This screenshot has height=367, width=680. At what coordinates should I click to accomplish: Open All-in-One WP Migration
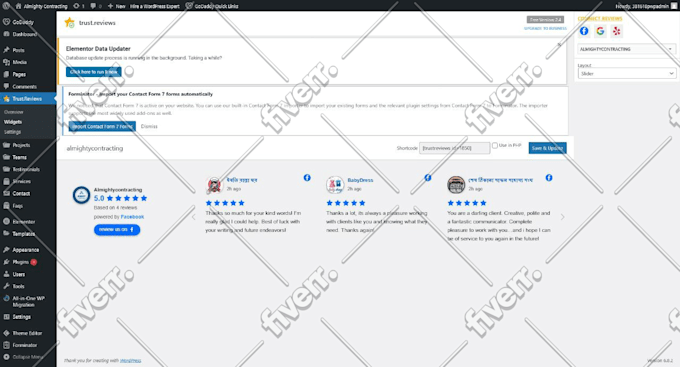(x=29, y=301)
